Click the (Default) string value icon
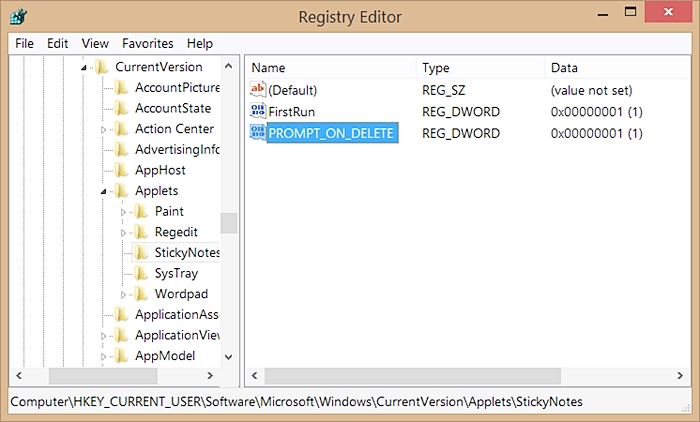Screen dimensions: 700x422 point(258,90)
